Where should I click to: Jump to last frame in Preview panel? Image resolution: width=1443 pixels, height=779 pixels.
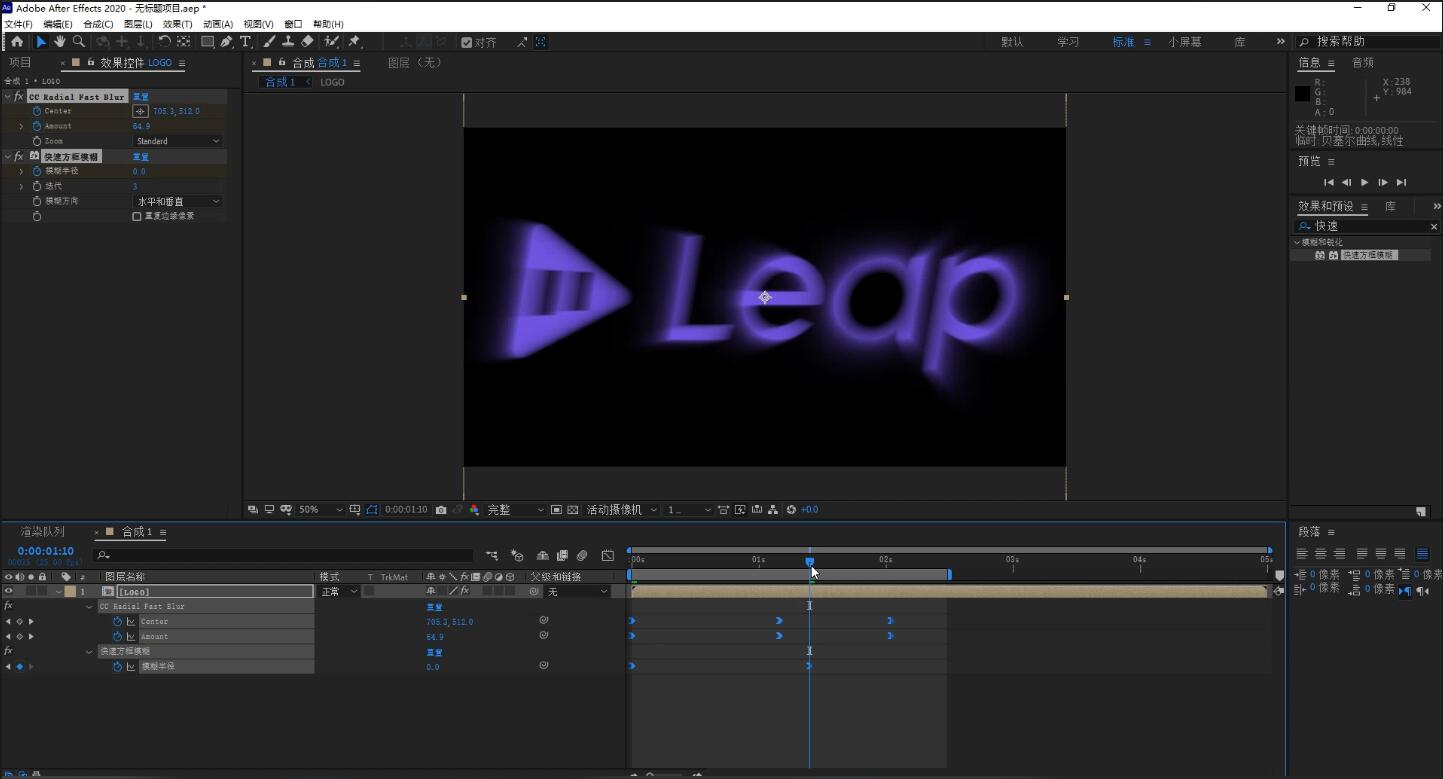tap(1401, 182)
